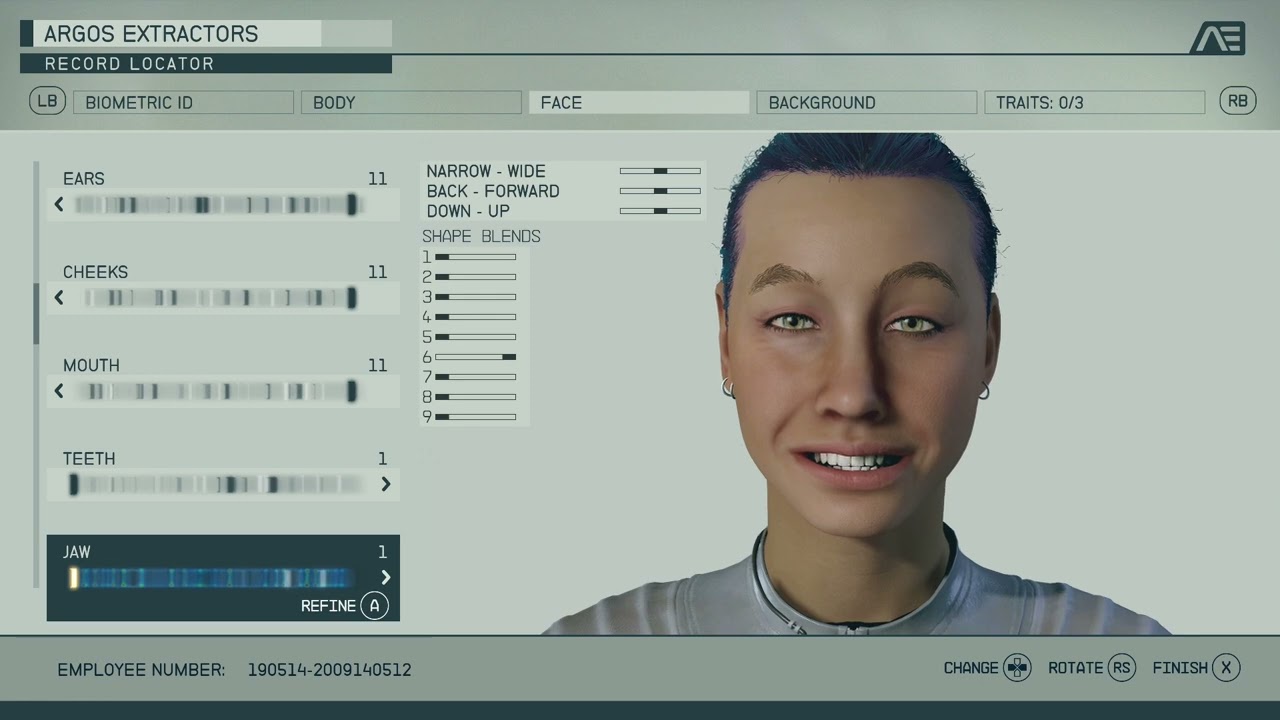1280x720 pixels.
Task: Adjust shape blend slider 5
Action: tap(475, 337)
